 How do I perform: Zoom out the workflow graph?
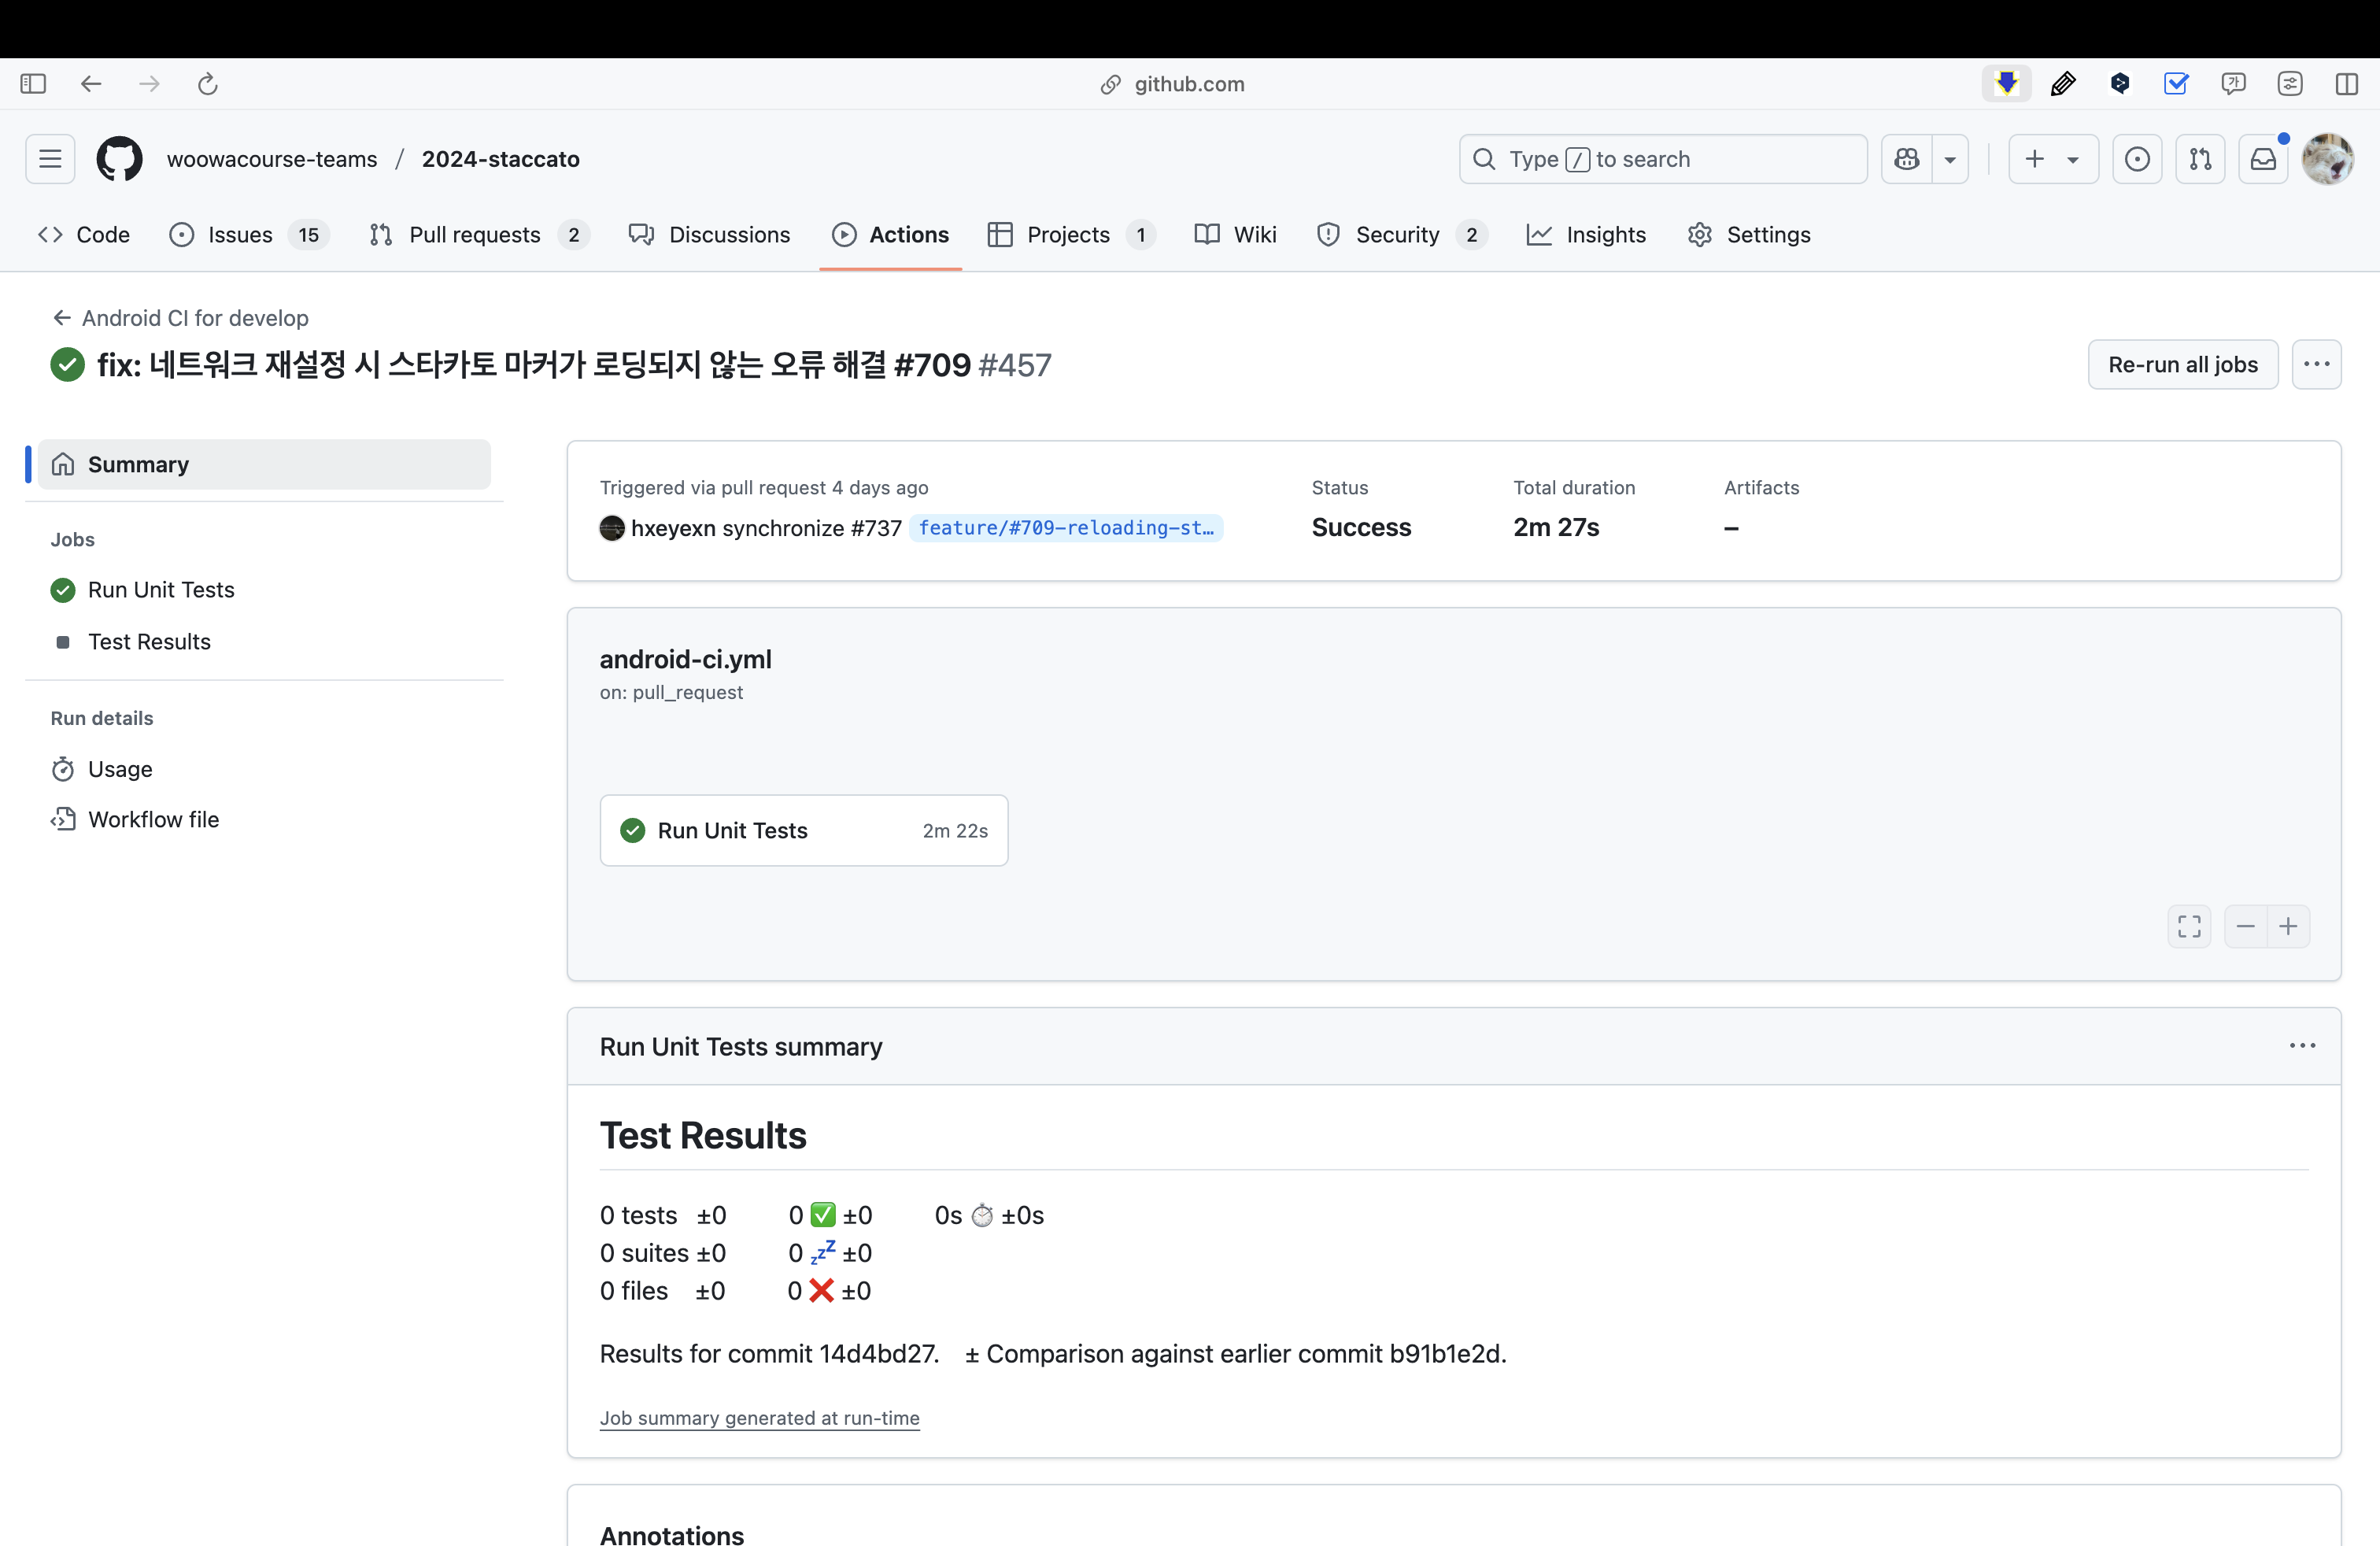pyautogui.click(x=2245, y=926)
